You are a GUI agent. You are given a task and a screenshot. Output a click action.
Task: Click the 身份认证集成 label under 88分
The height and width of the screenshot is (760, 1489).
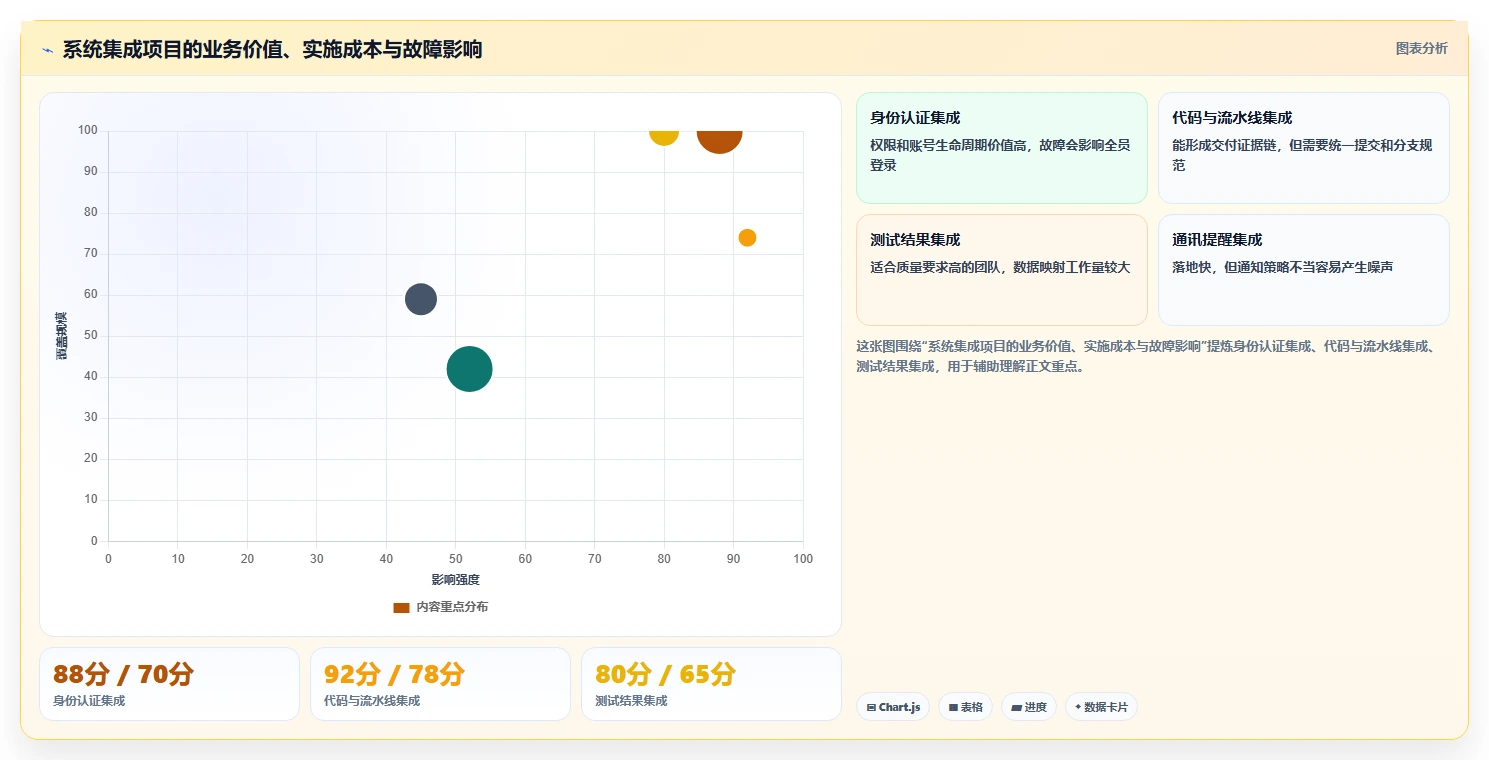(x=89, y=701)
